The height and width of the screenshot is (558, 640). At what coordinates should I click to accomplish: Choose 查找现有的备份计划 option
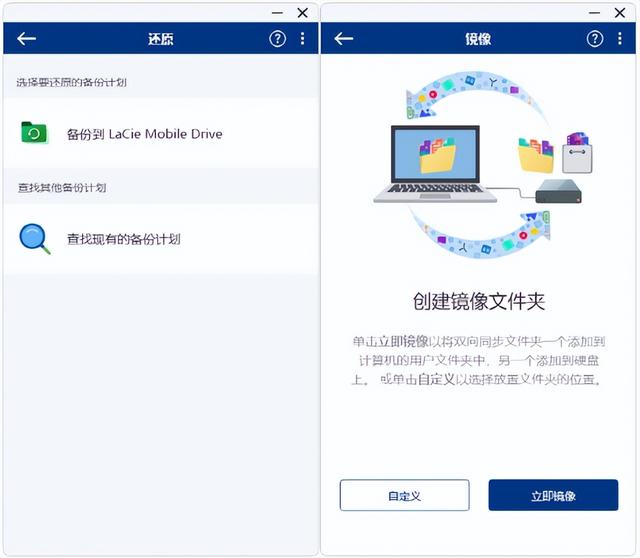tap(161, 239)
